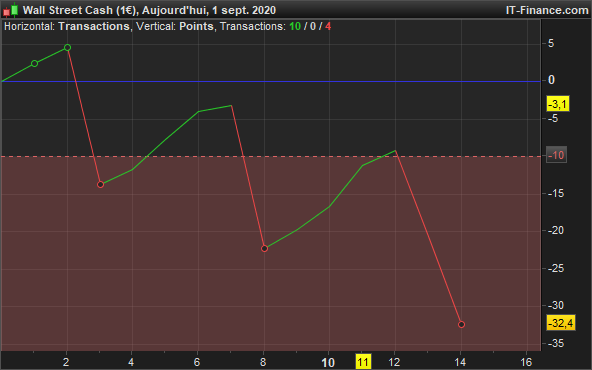
Task: Click the yellow -3,1 value label
Action: pos(558,103)
